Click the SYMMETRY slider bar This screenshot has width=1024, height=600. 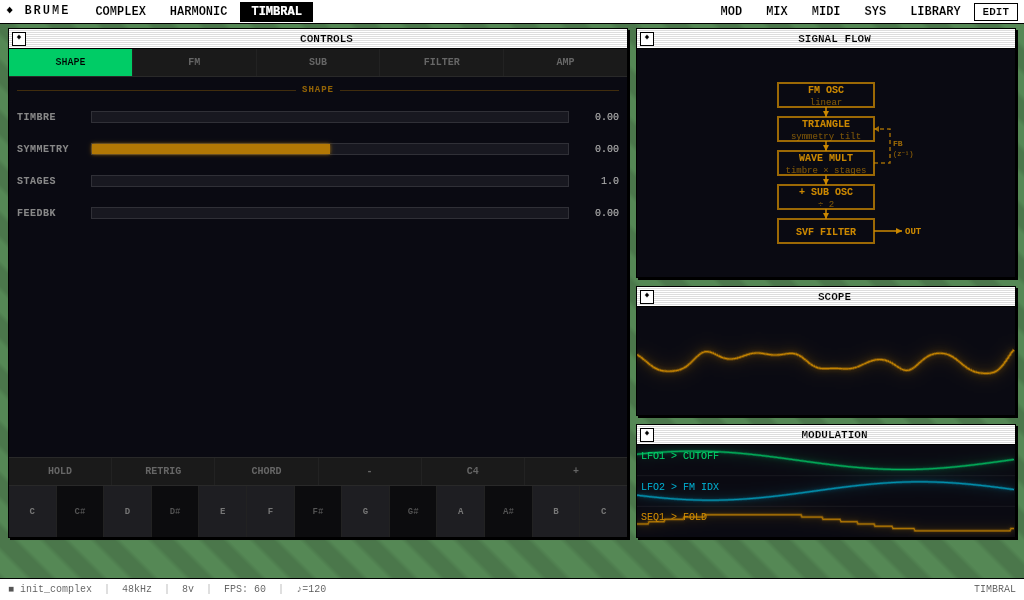329,149
